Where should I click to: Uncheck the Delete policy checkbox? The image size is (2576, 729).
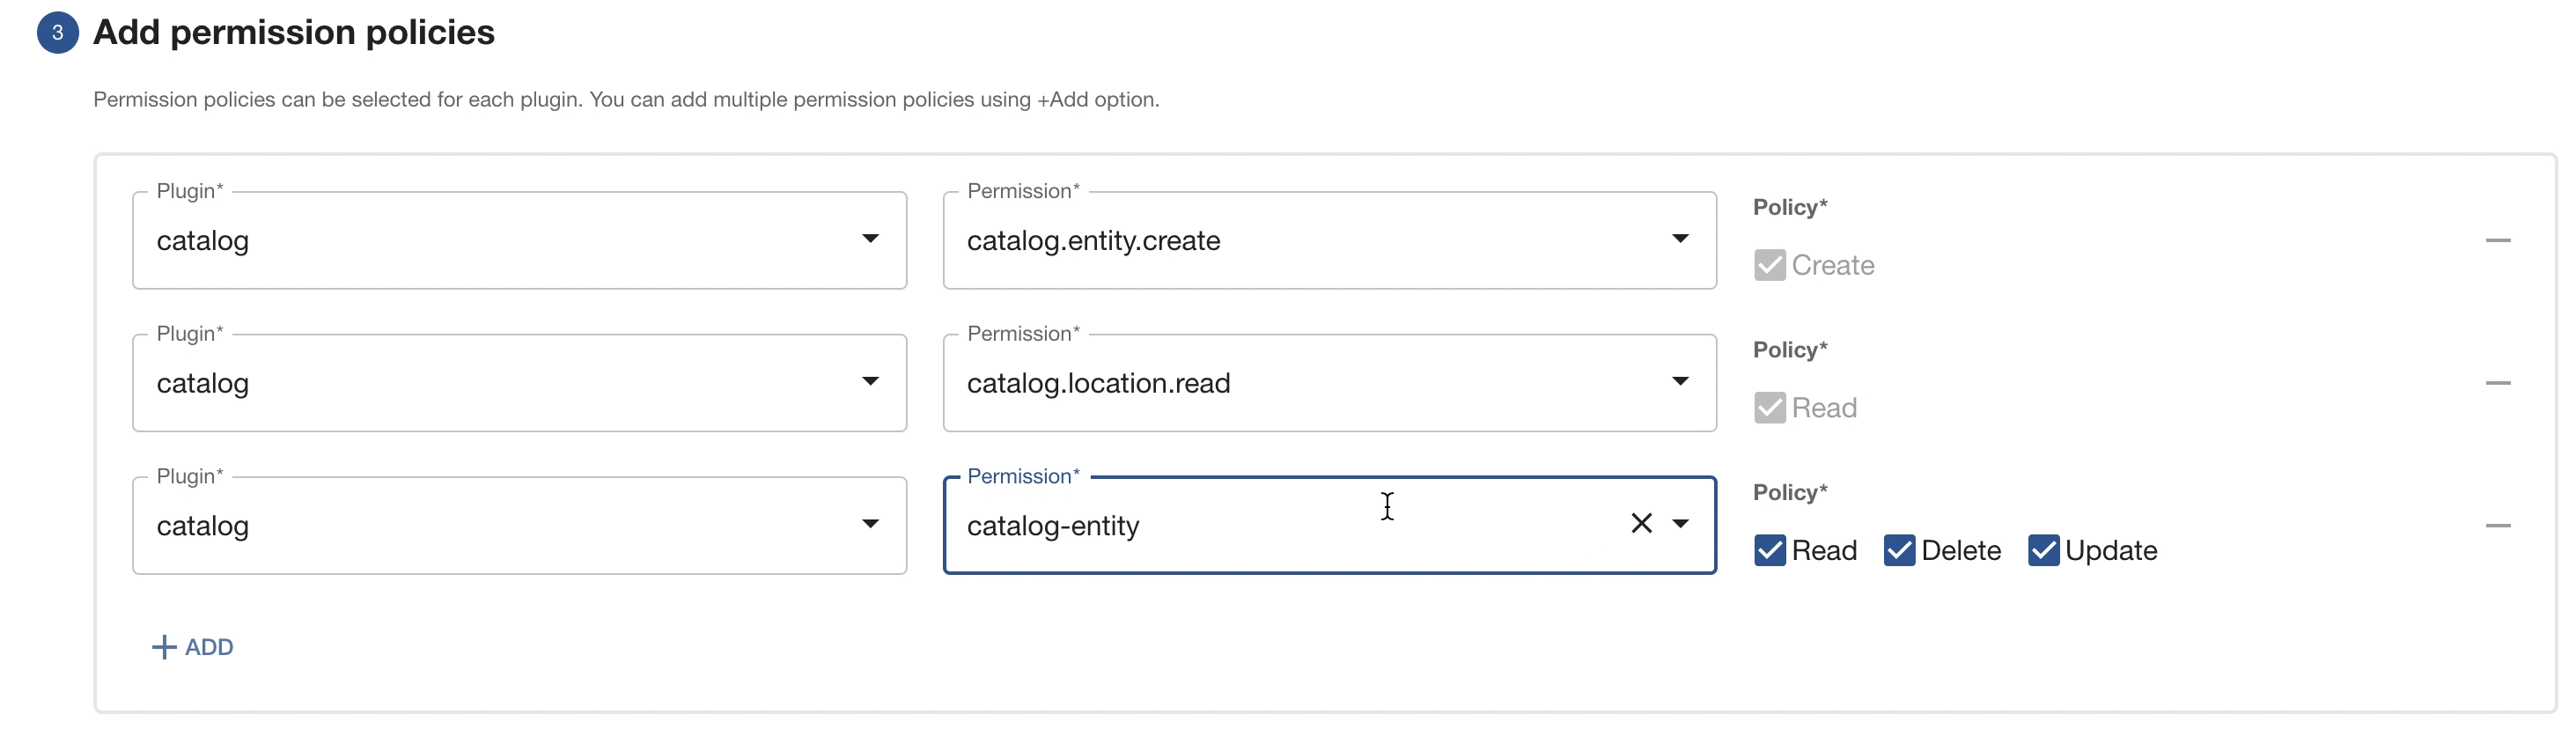tap(1898, 550)
